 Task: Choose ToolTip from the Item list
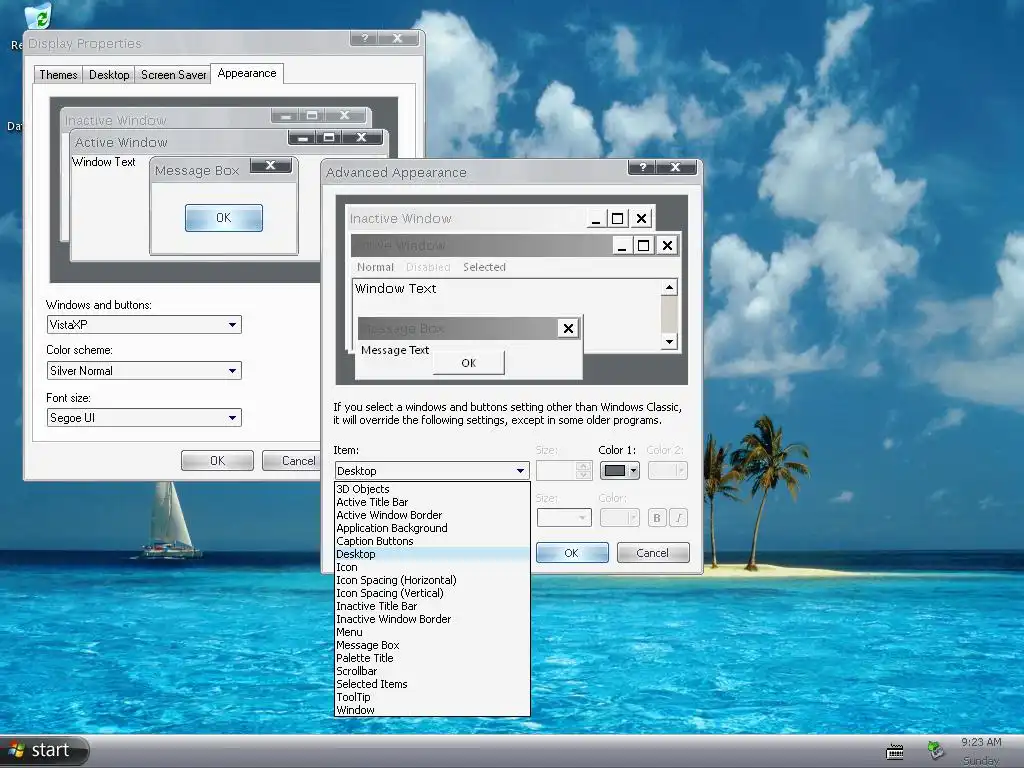click(432, 697)
